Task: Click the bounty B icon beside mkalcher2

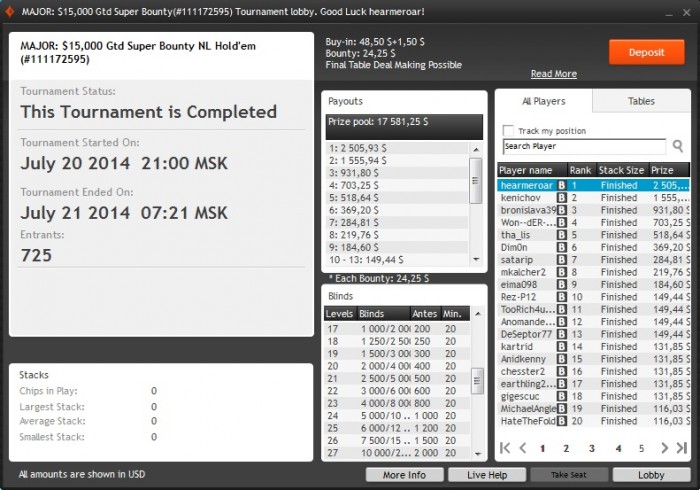Action: (562, 272)
